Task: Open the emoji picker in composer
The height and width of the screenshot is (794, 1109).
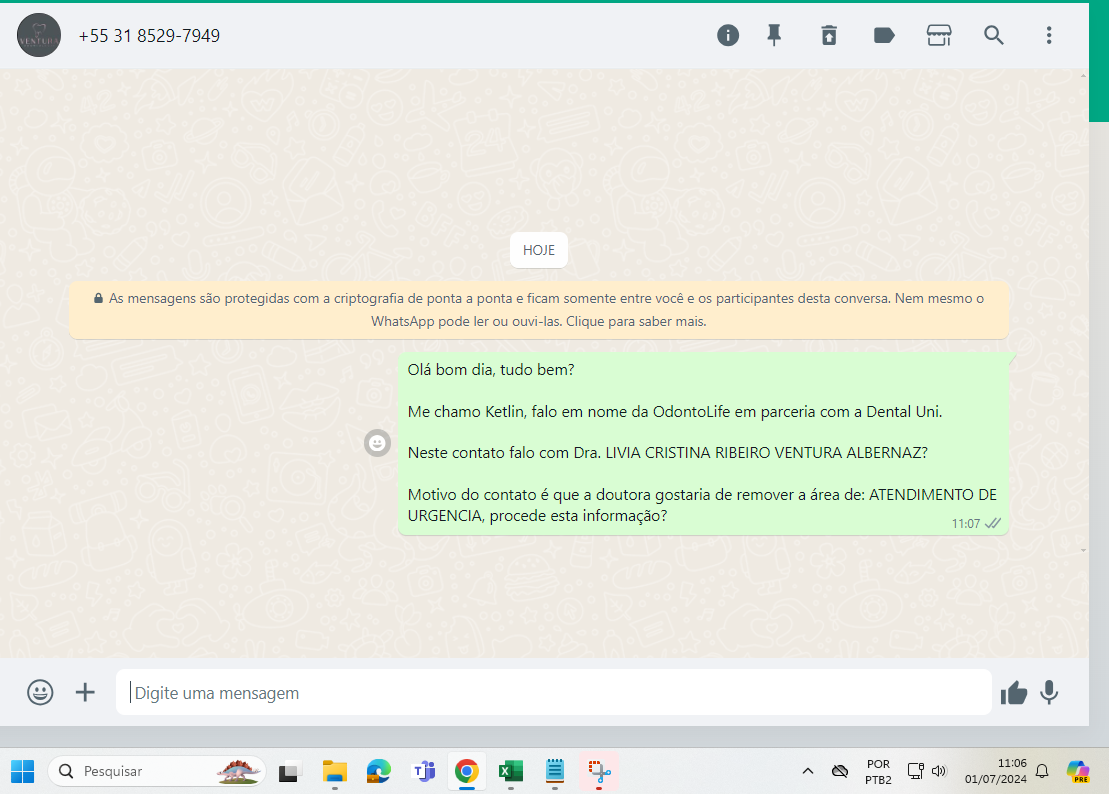Action: tap(40, 692)
